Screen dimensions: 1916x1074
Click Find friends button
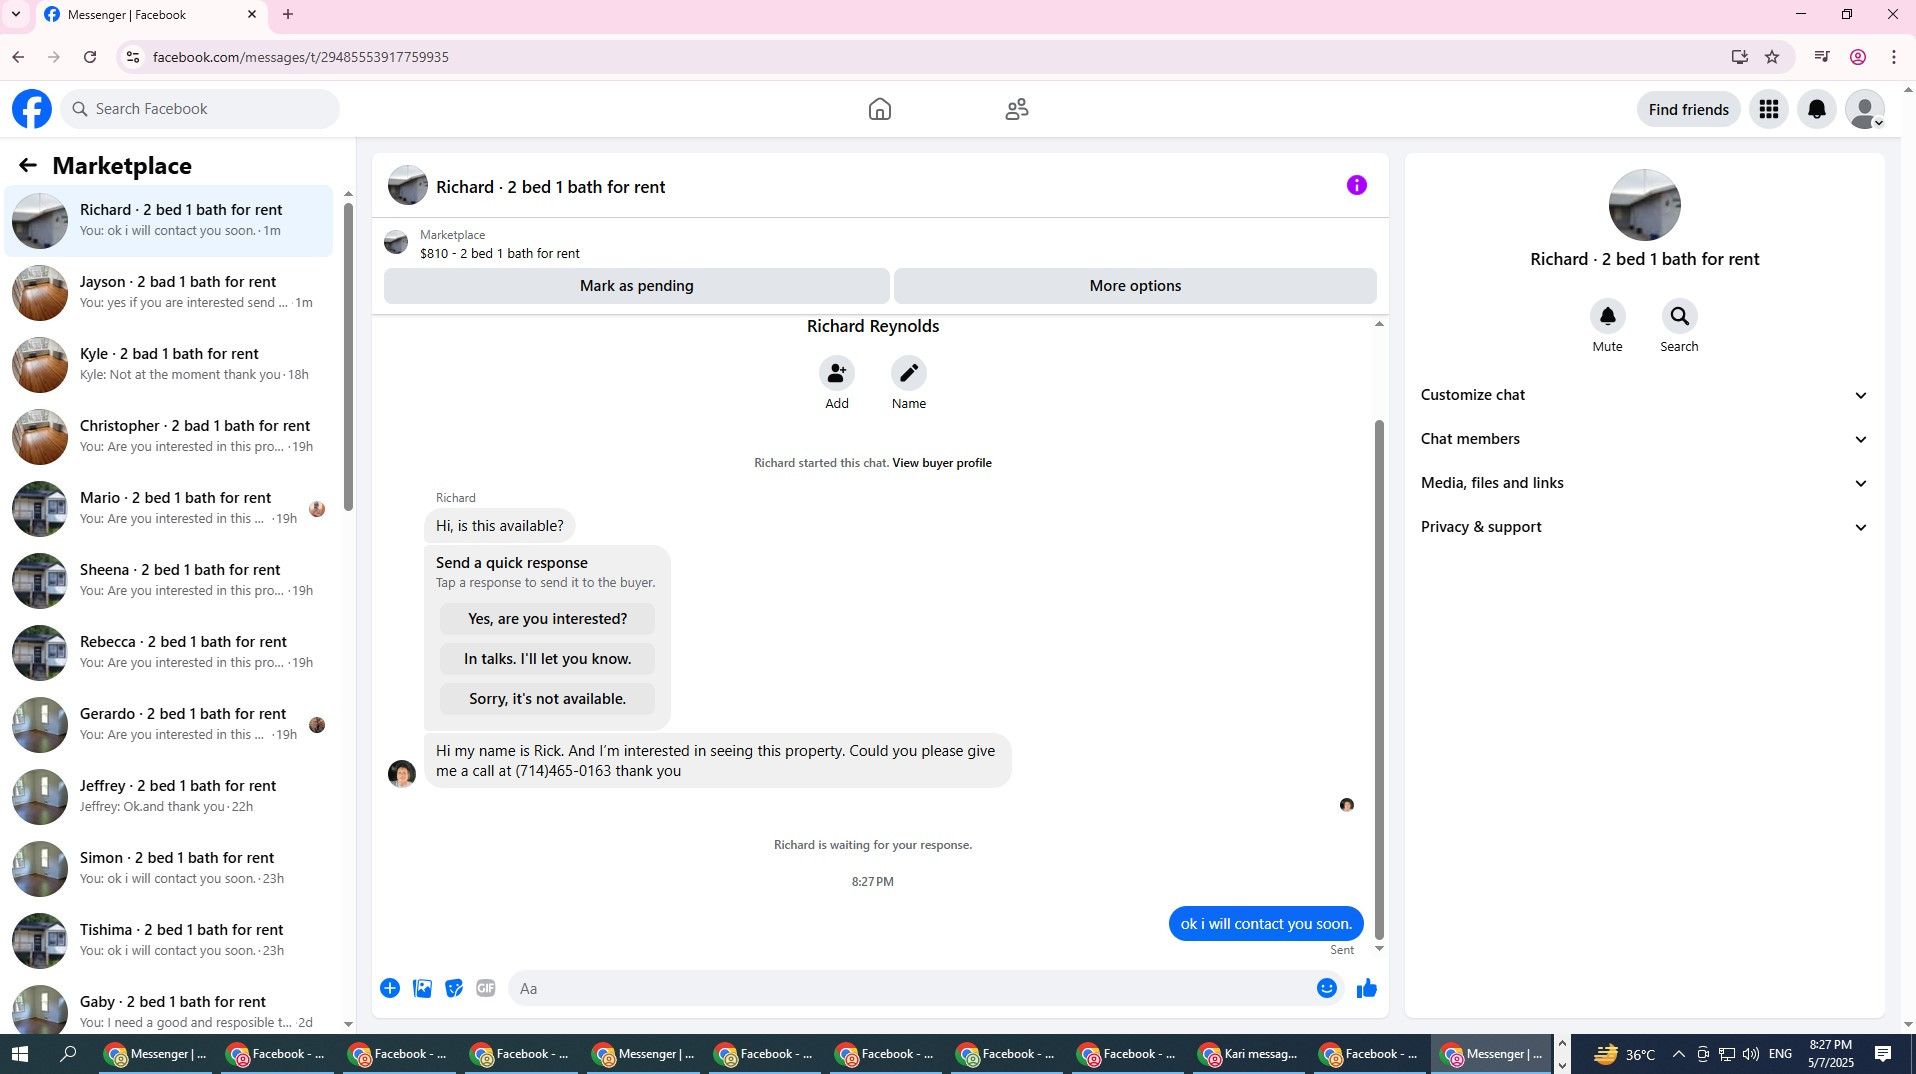pyautogui.click(x=1688, y=109)
